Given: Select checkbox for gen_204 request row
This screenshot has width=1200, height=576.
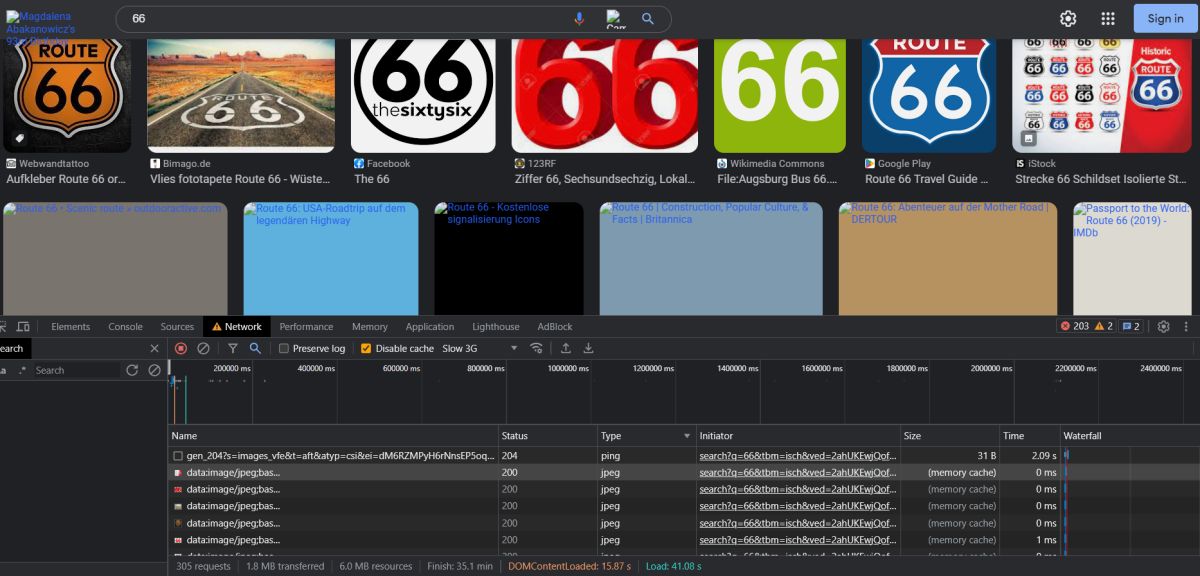Looking at the screenshot, I should [x=178, y=456].
